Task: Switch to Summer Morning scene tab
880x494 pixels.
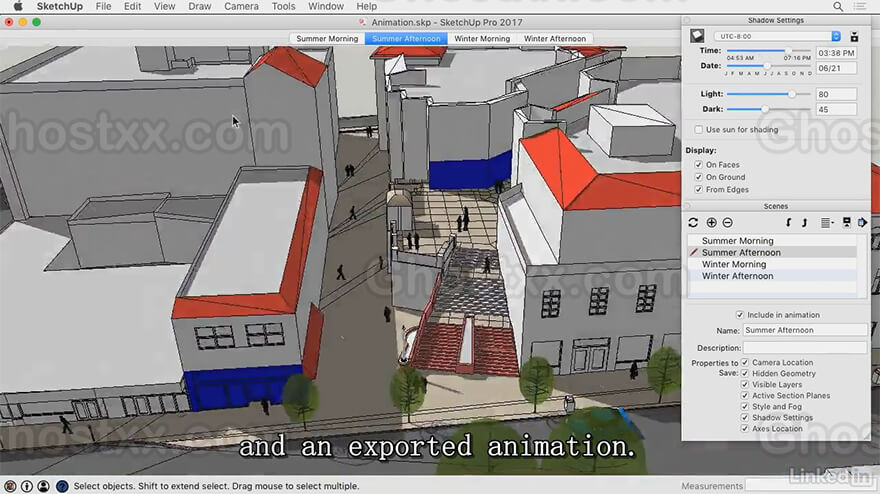Action: click(327, 39)
